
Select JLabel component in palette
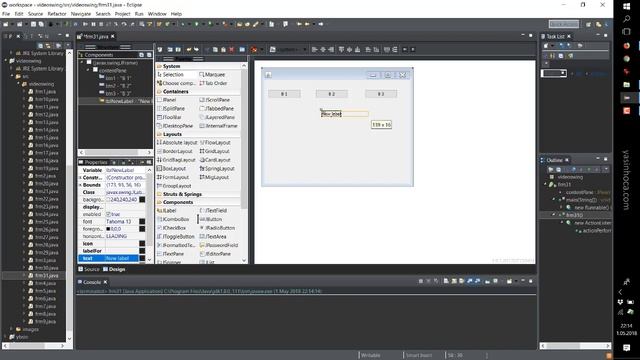[167, 211]
